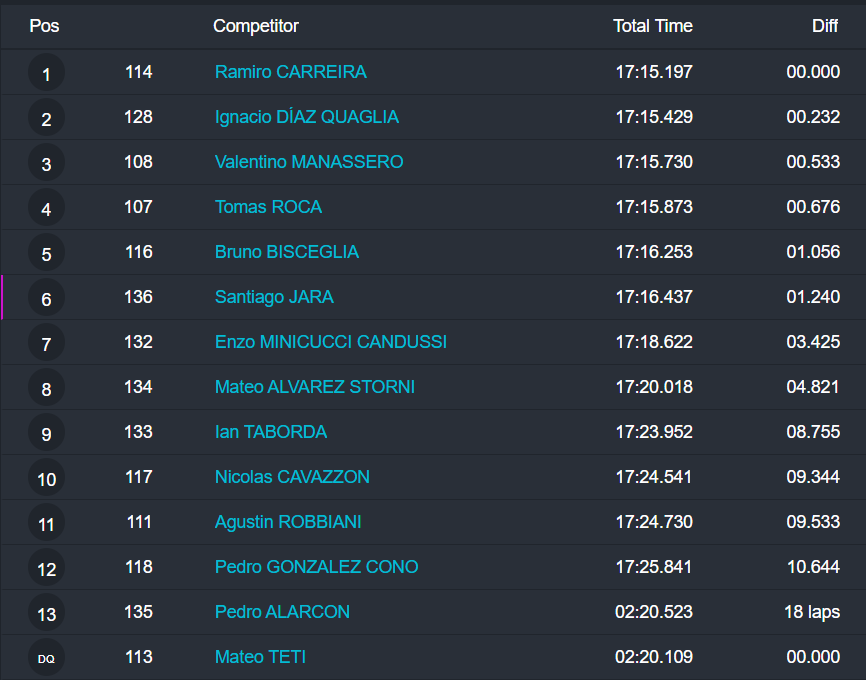The height and width of the screenshot is (680, 866).
Task: Open Mateo TETI competitor link
Action: [x=260, y=657]
